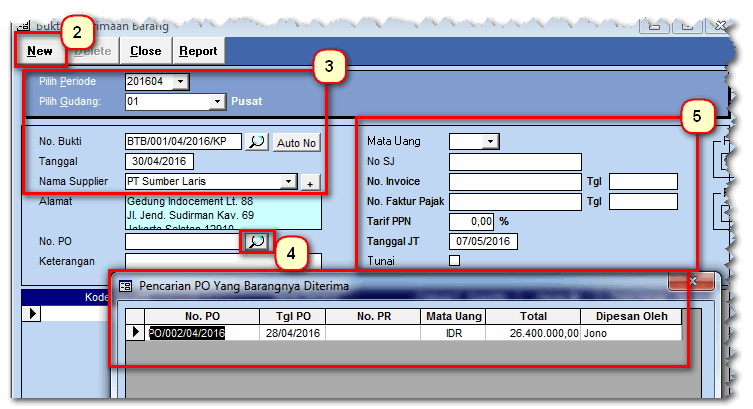
Task: Select the row marker arrow for PO/002/04/2016
Action: [x=136, y=332]
